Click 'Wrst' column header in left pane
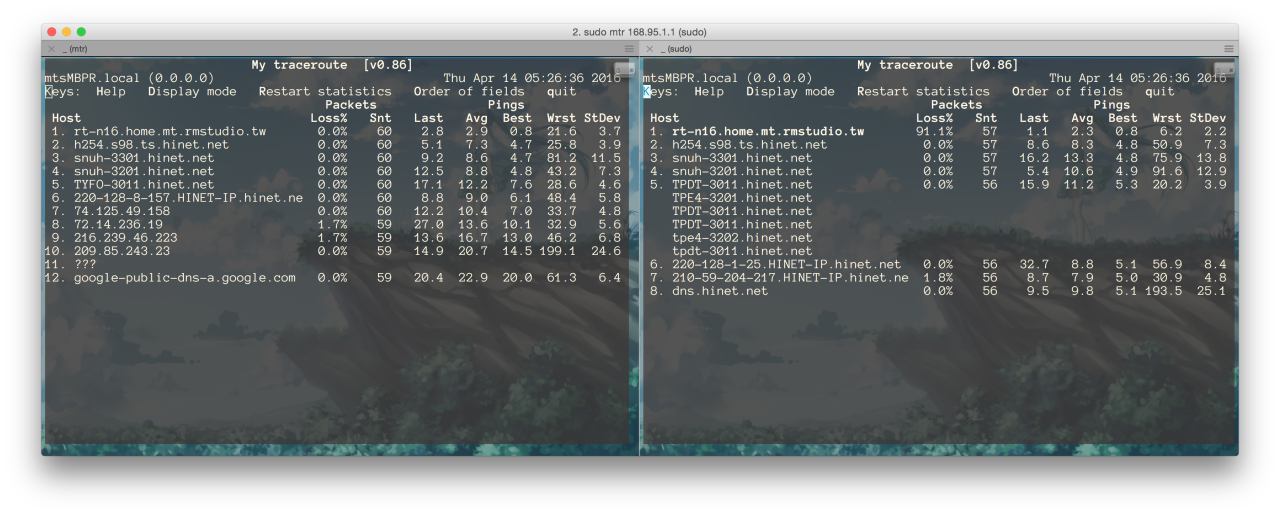The width and height of the screenshot is (1280, 515). (562, 118)
